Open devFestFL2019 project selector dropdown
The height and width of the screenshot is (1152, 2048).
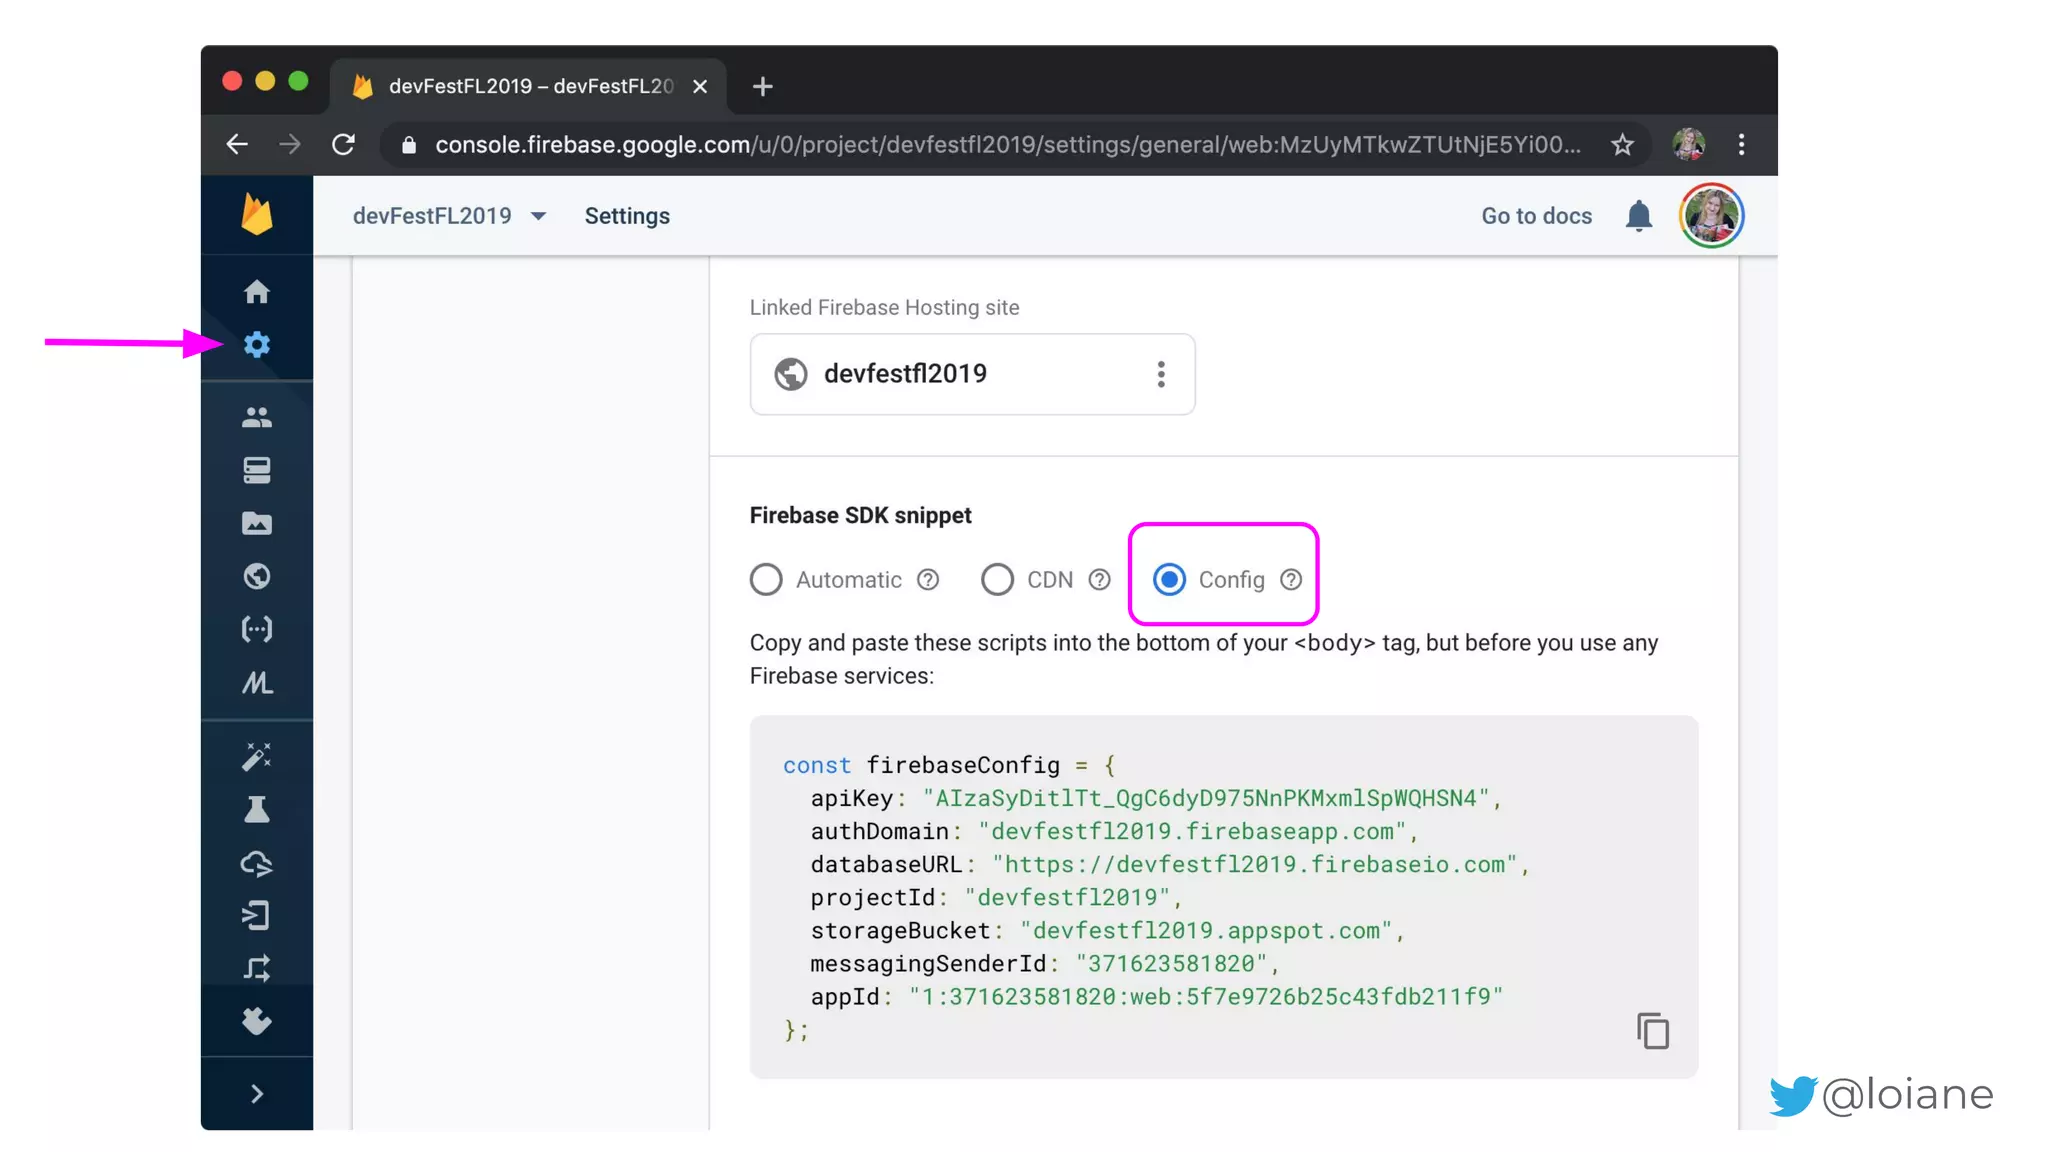[x=449, y=216]
